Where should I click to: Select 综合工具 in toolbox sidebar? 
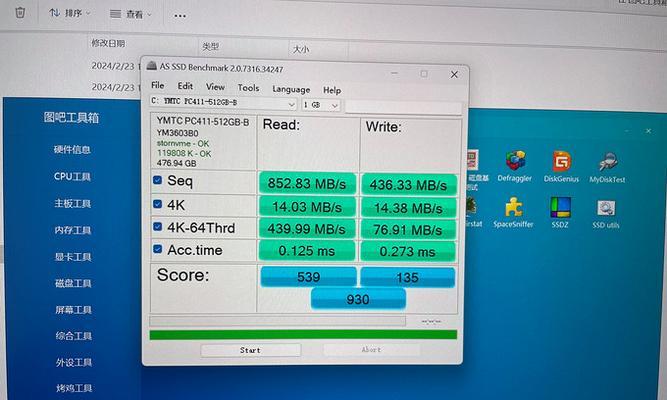pyautogui.click(x=74, y=336)
